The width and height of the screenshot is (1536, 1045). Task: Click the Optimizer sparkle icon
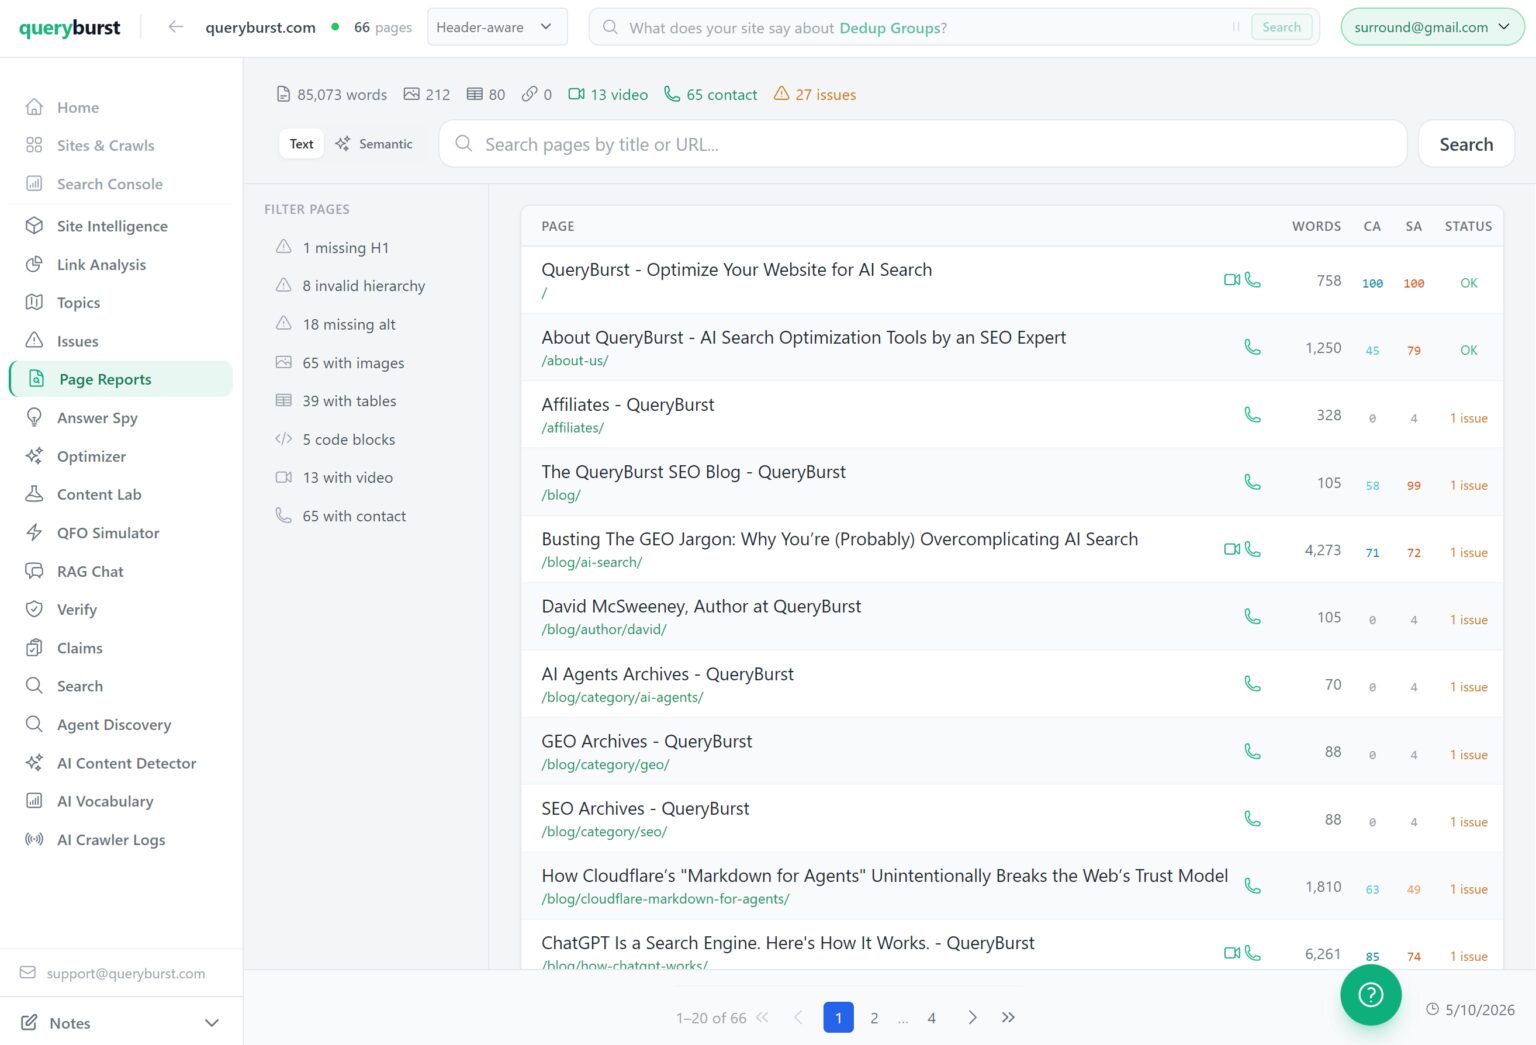(x=34, y=456)
